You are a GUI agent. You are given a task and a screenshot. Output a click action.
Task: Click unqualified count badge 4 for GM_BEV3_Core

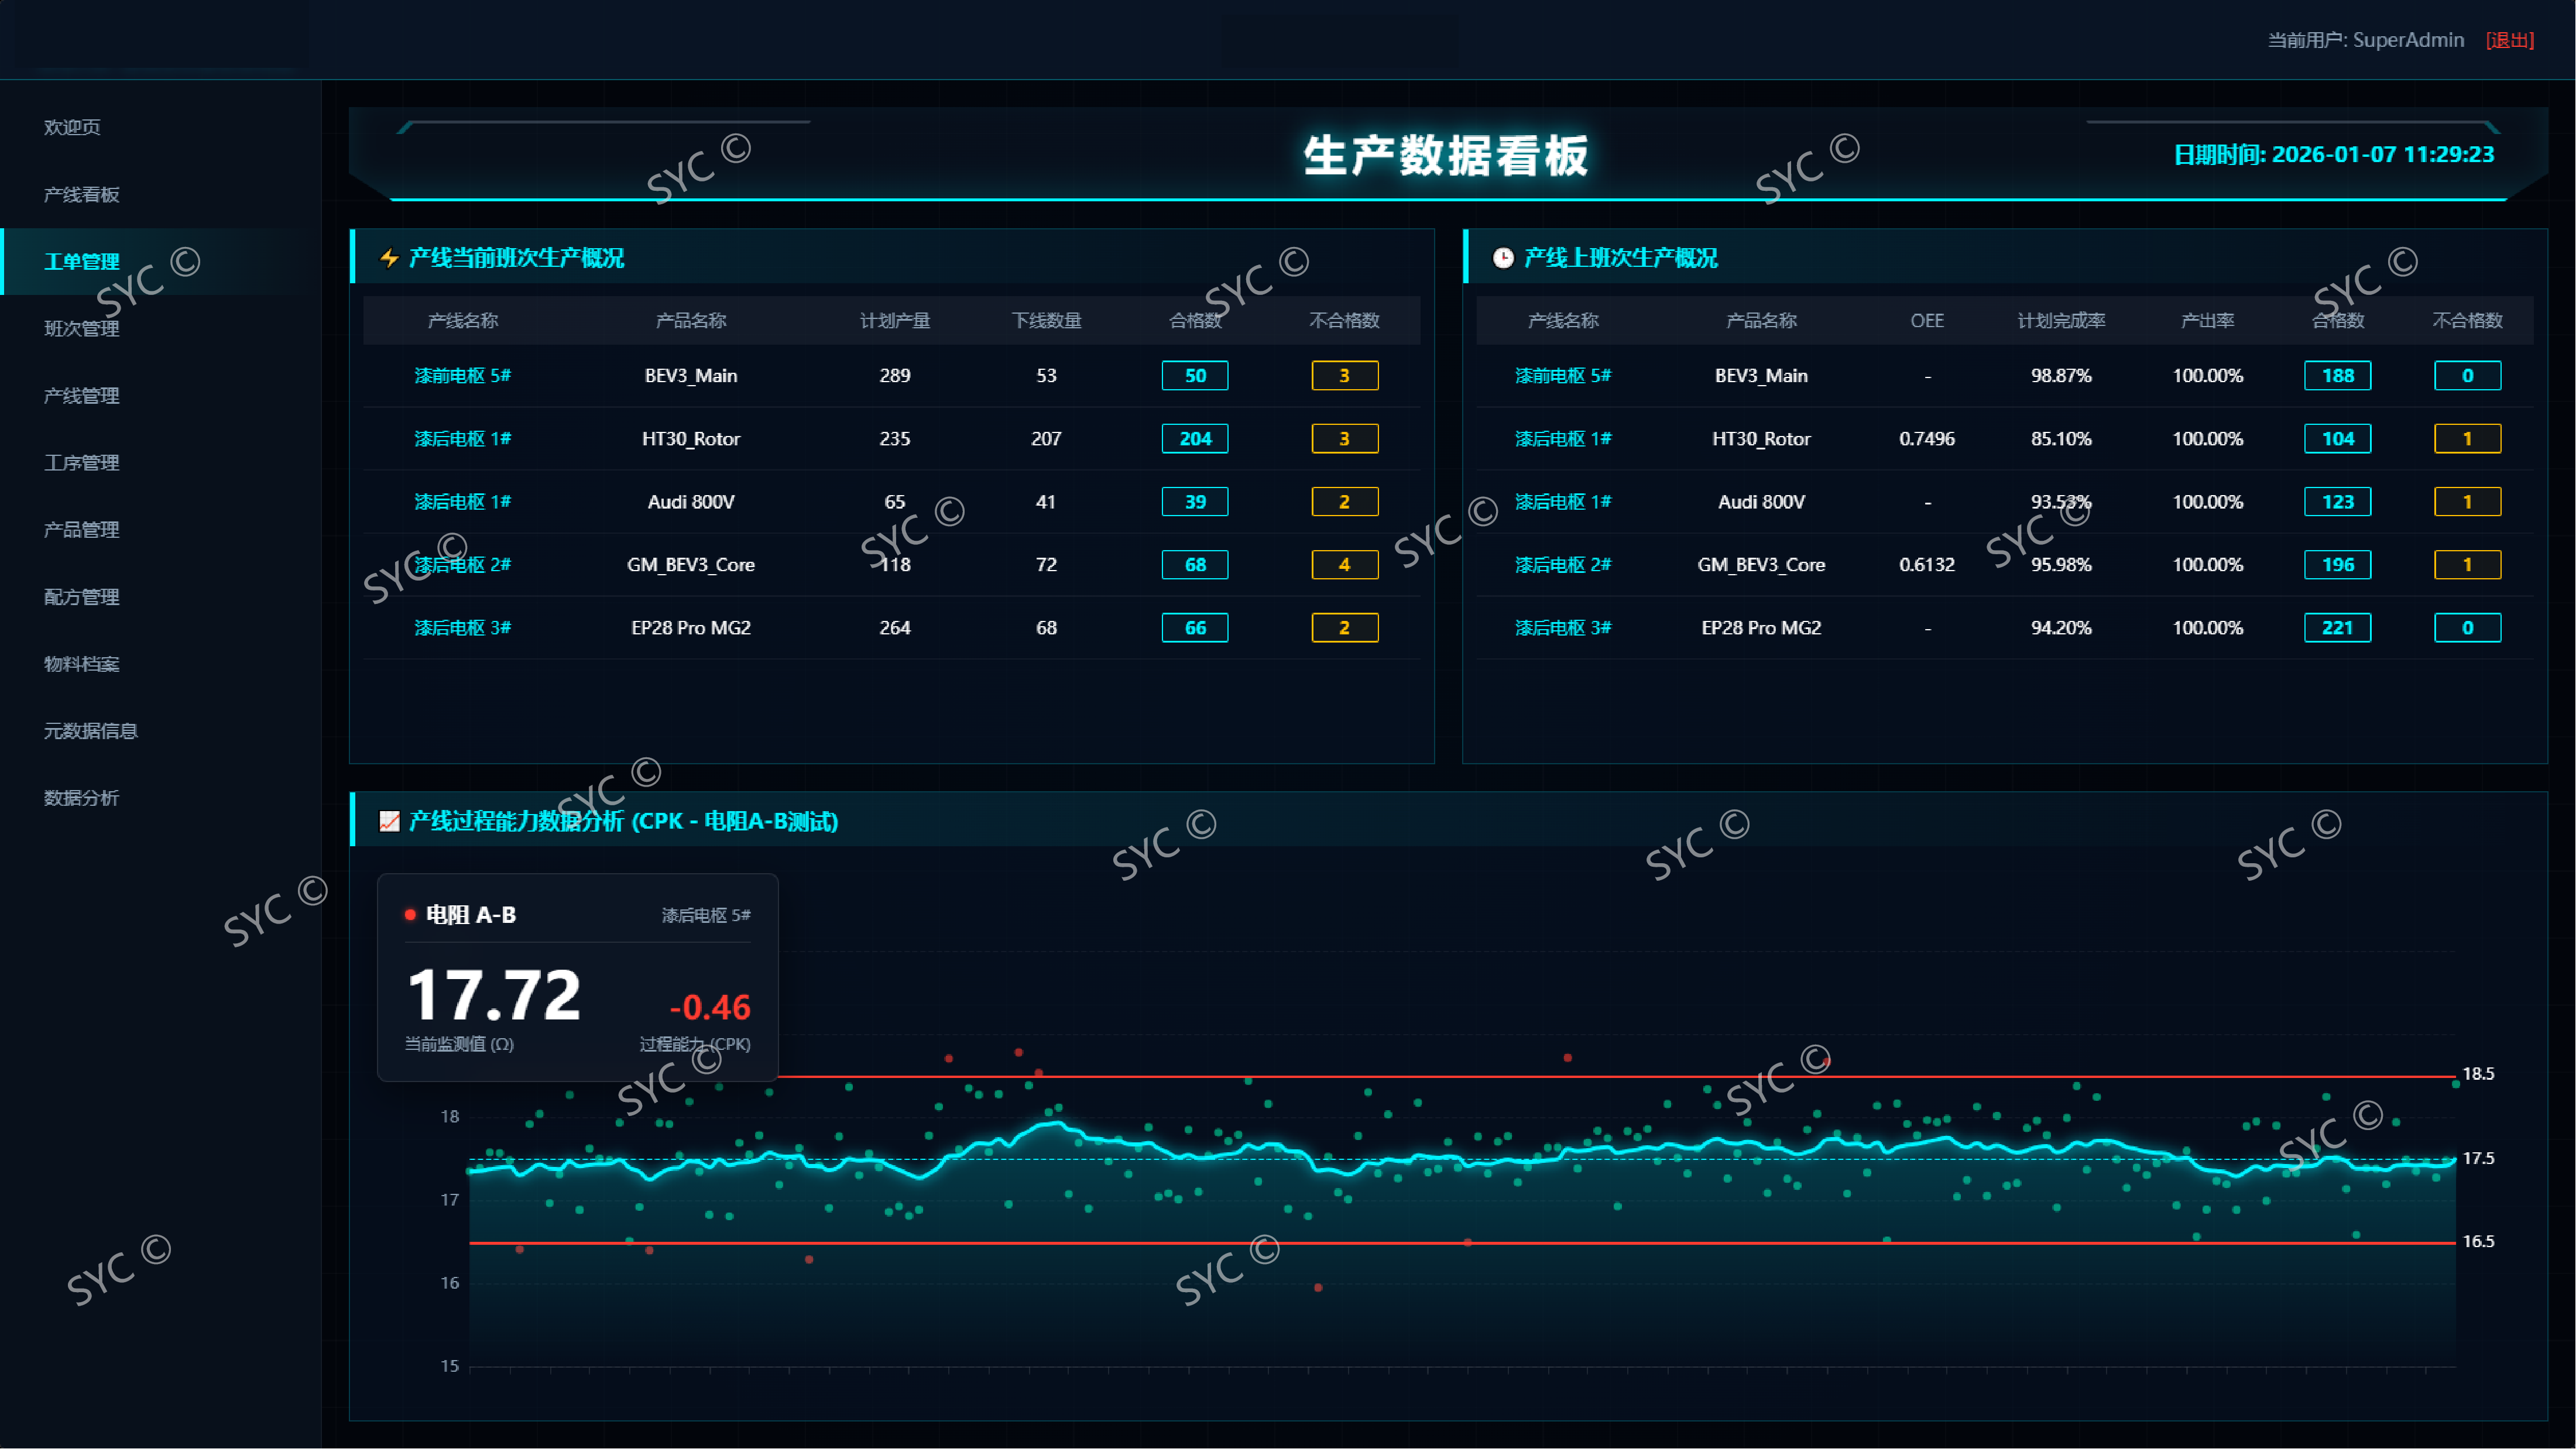click(x=1344, y=565)
